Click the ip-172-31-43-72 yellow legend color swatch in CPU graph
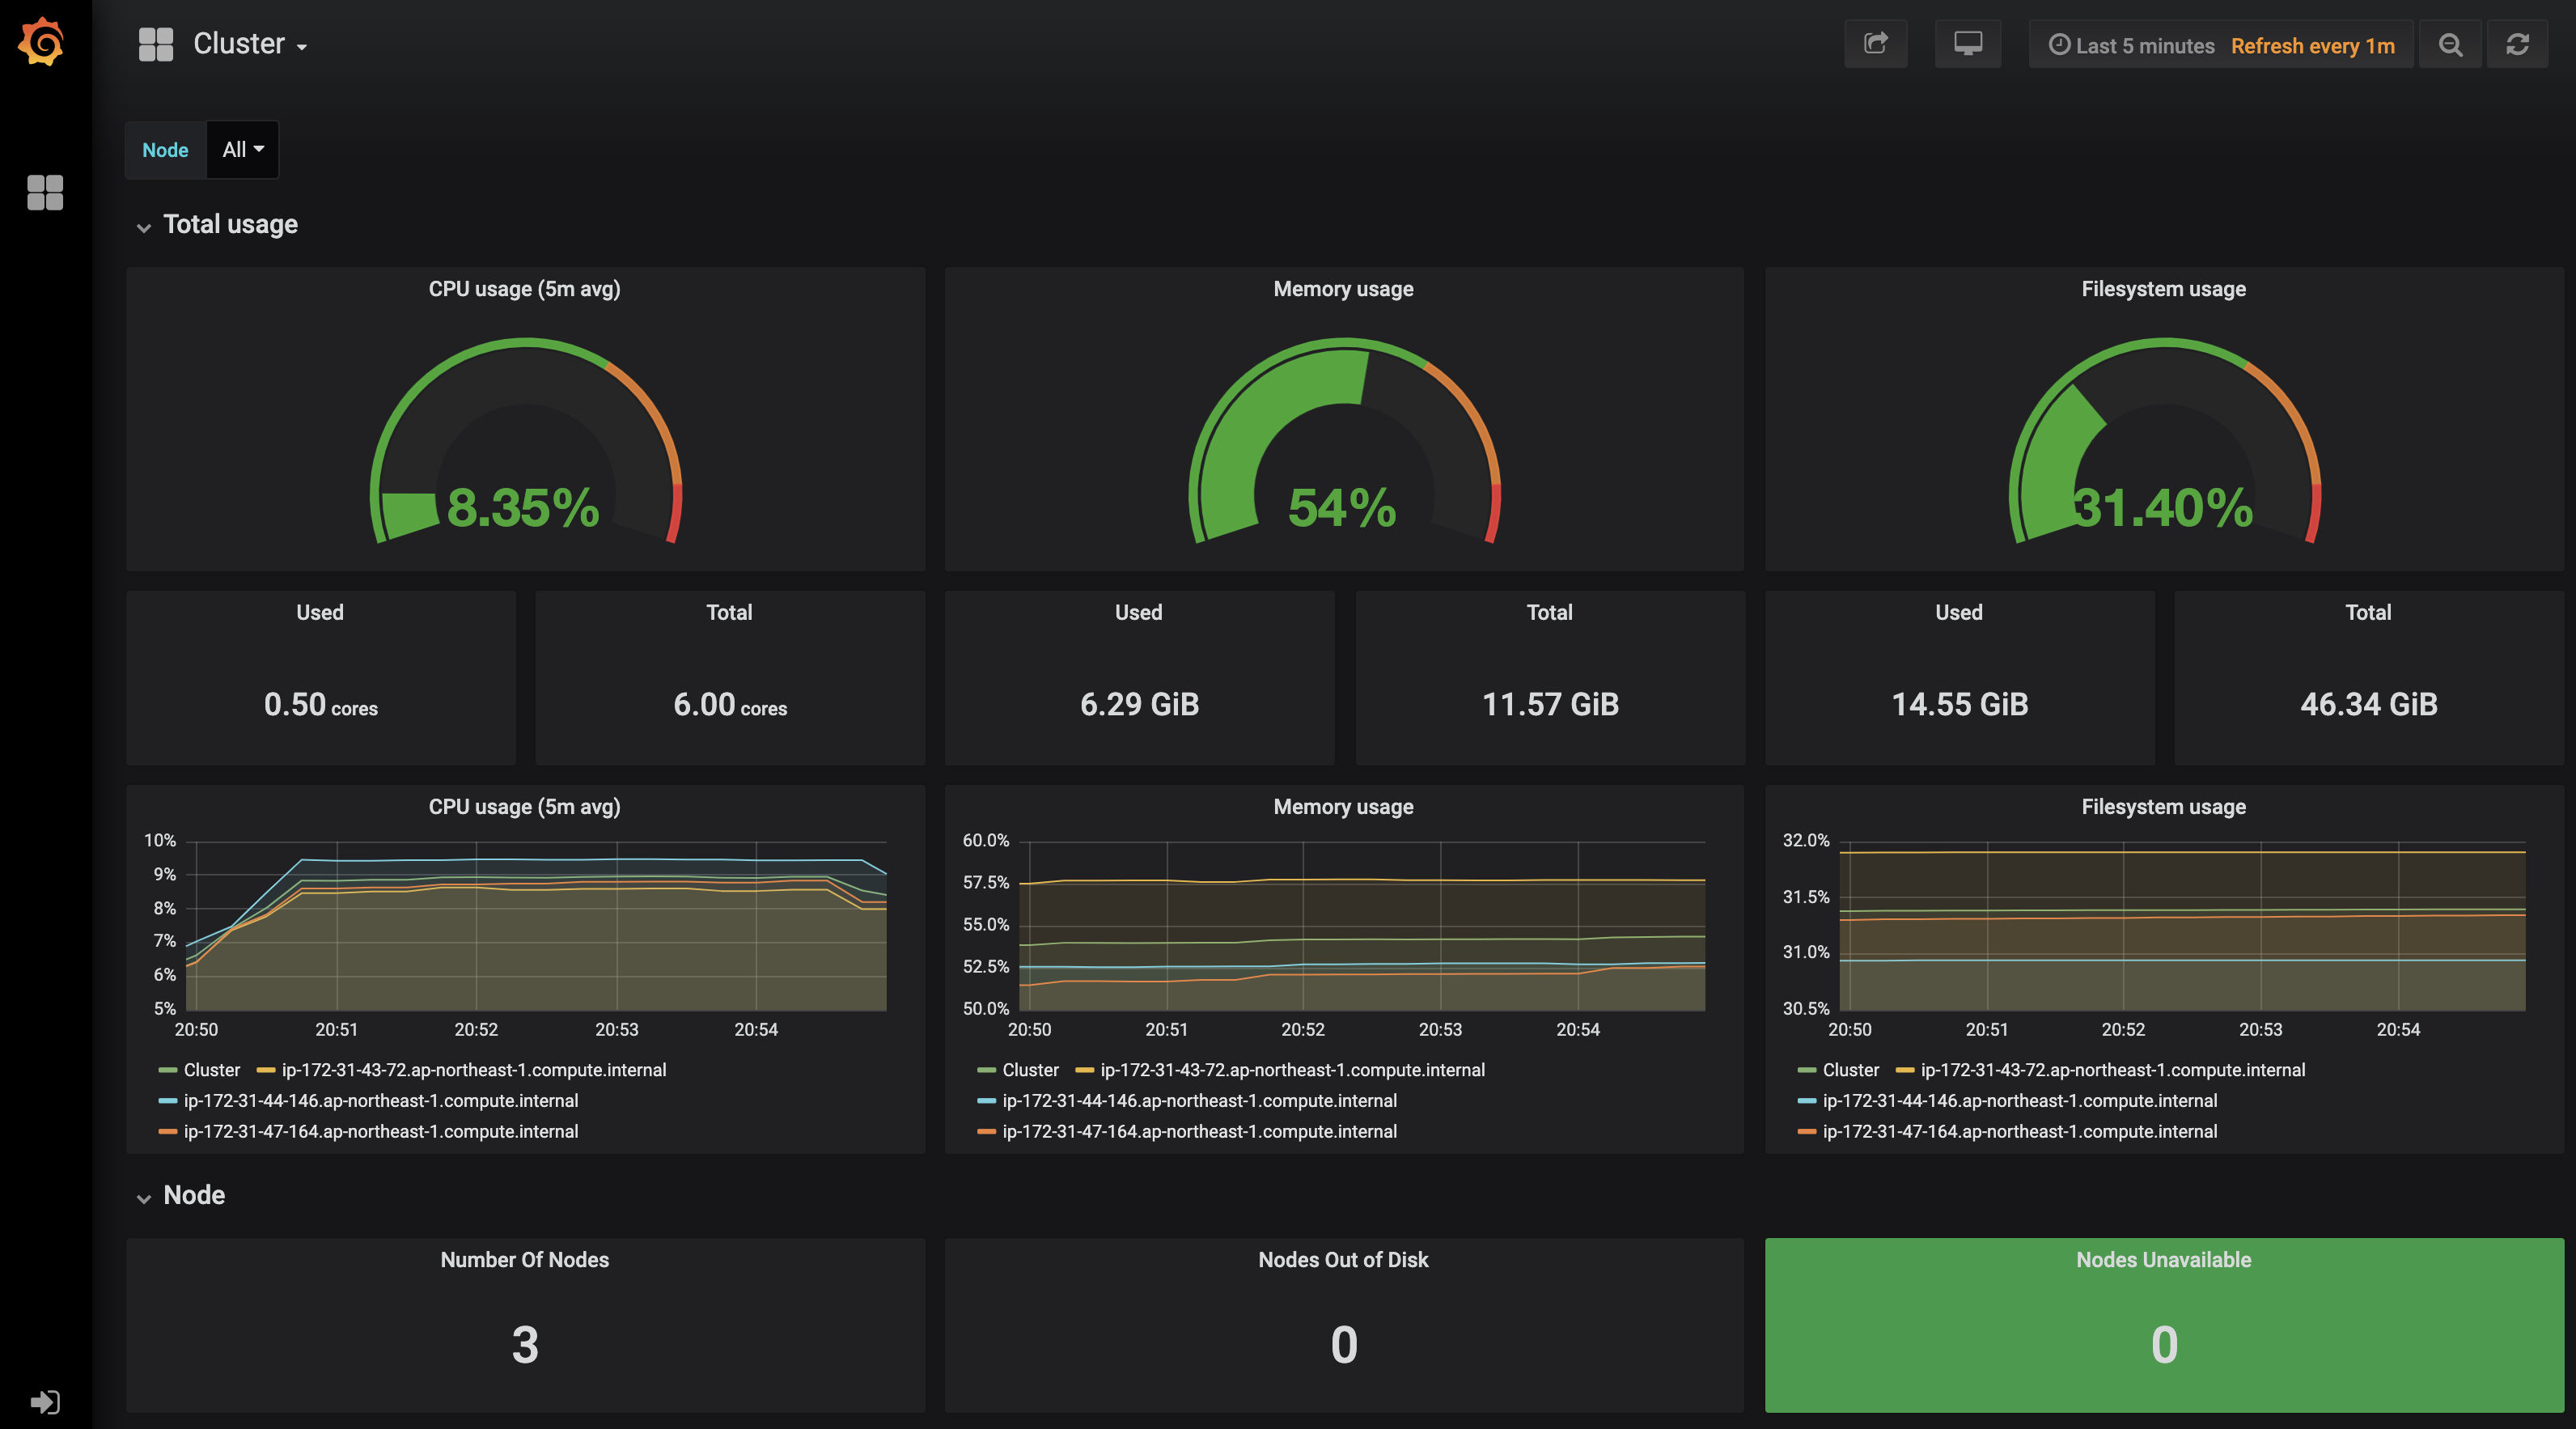The image size is (2576, 1429). (x=266, y=1070)
